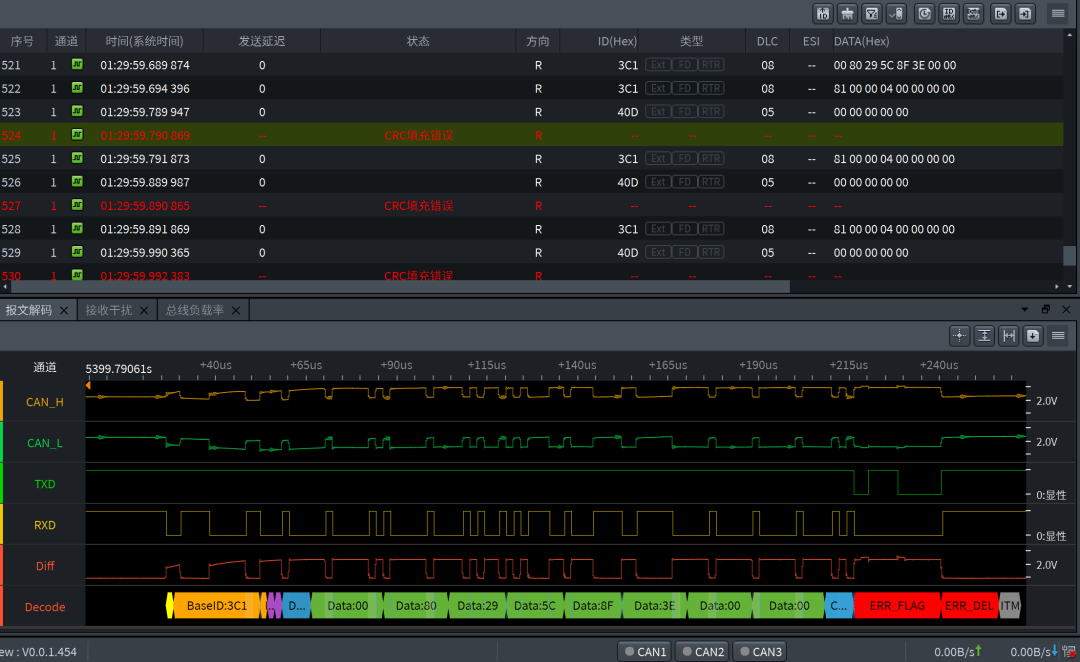Toggle the FD flag in row 522
This screenshot has width=1080, height=662.
click(685, 88)
